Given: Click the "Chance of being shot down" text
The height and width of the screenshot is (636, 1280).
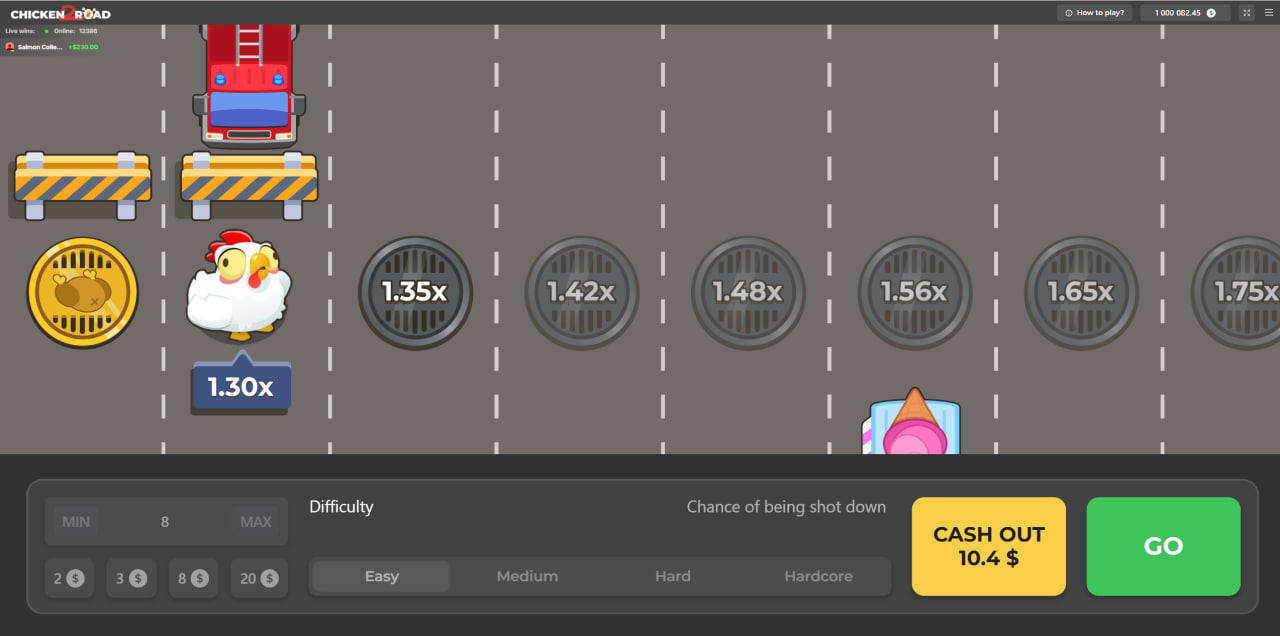Looking at the screenshot, I should (786, 507).
